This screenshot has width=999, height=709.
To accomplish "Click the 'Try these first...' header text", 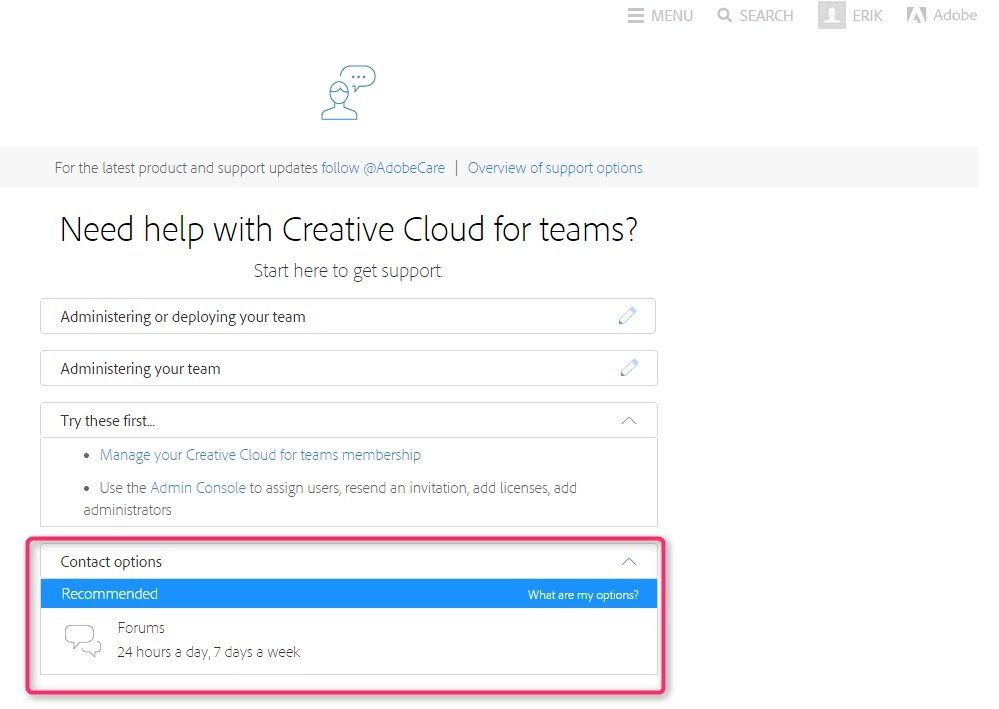I will tap(108, 421).
